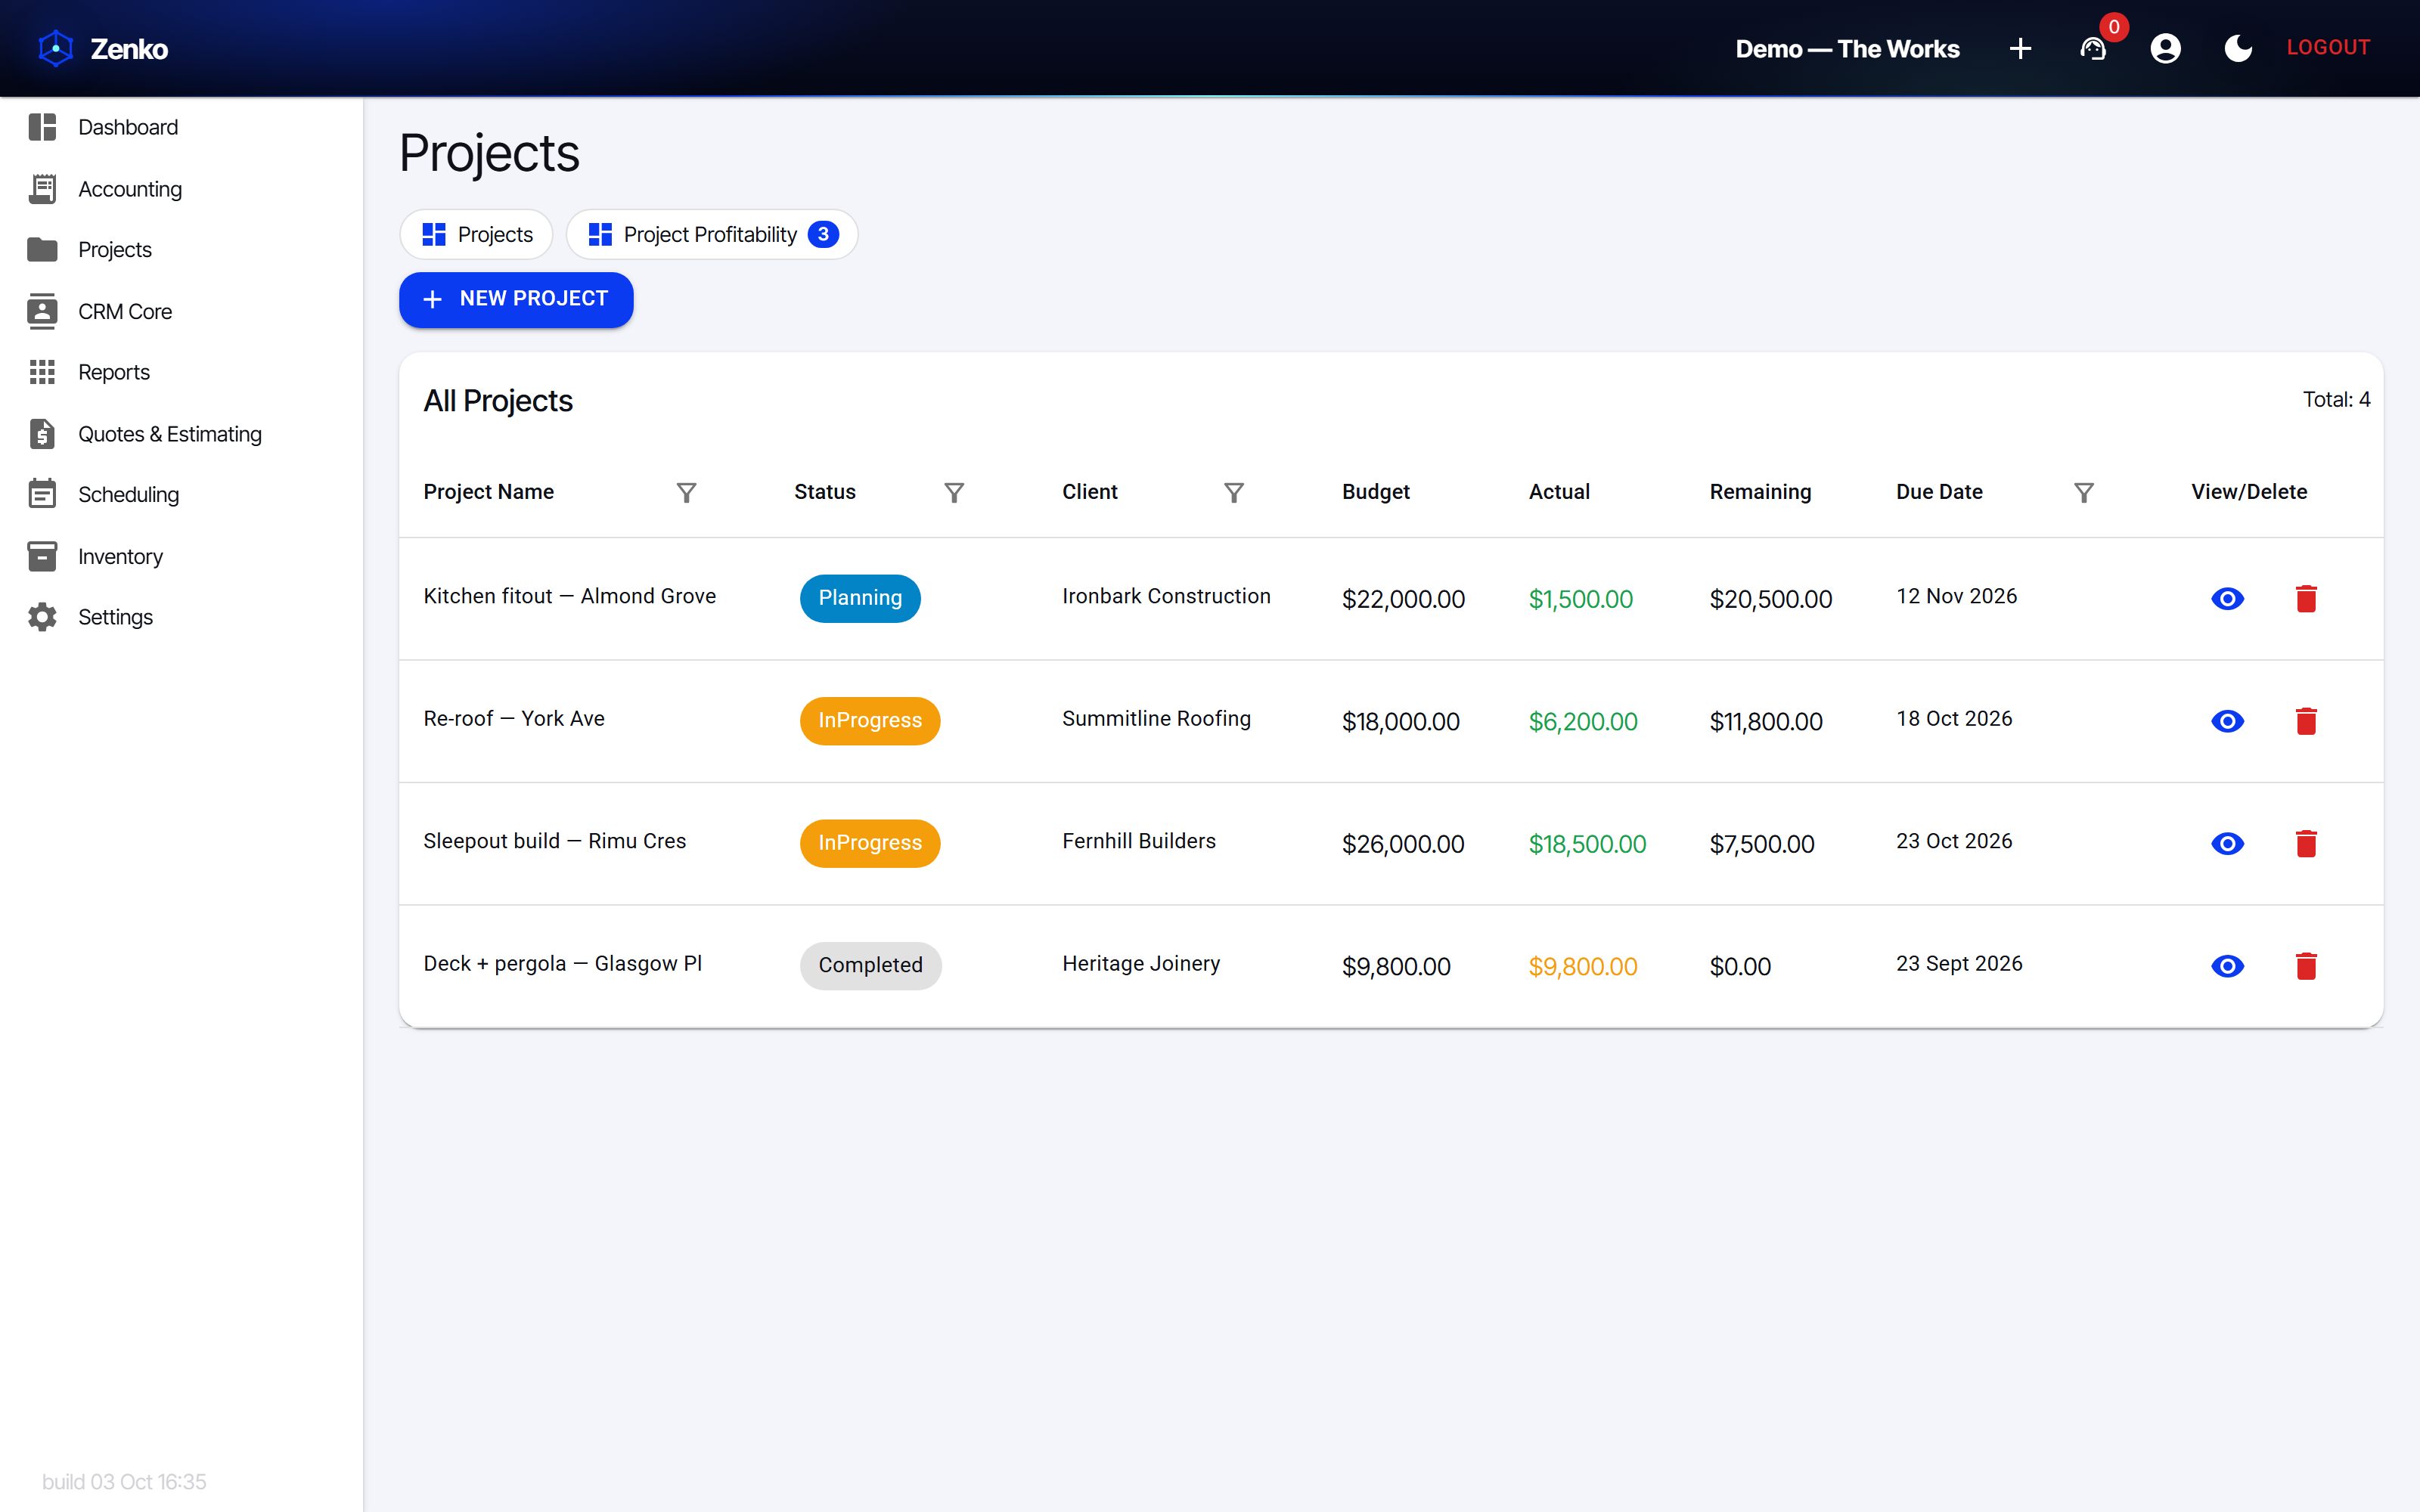Click the Sleepout build — Rimu Cres name

[x=555, y=841]
